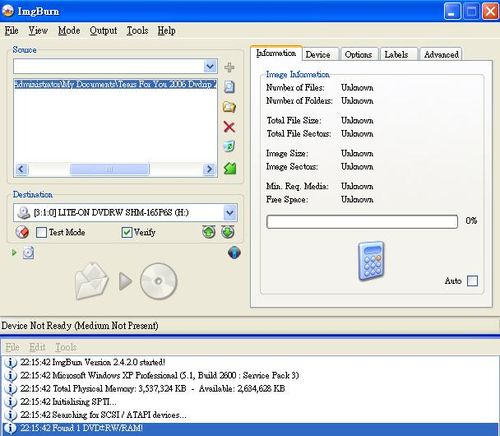
Task: Minimize the ImgBurn window
Action: [x=452, y=11]
